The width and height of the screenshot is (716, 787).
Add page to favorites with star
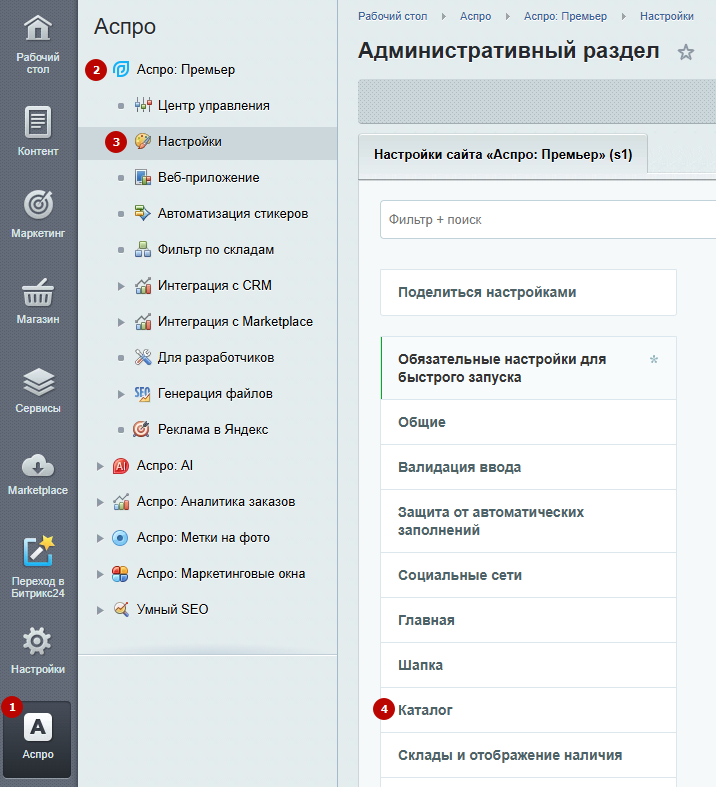tap(685, 52)
